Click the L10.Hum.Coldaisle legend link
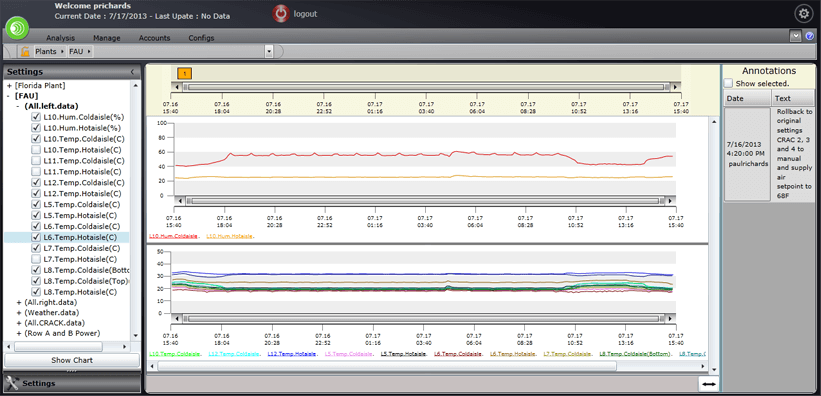 173,236
